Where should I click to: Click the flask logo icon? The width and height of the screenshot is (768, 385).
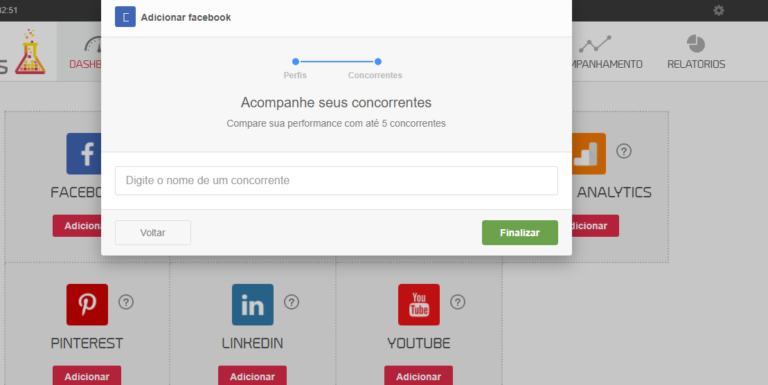coord(30,51)
